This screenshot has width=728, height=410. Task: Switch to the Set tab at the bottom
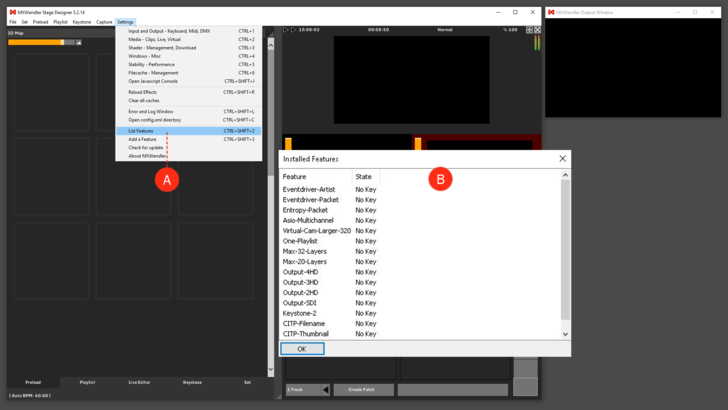247,383
